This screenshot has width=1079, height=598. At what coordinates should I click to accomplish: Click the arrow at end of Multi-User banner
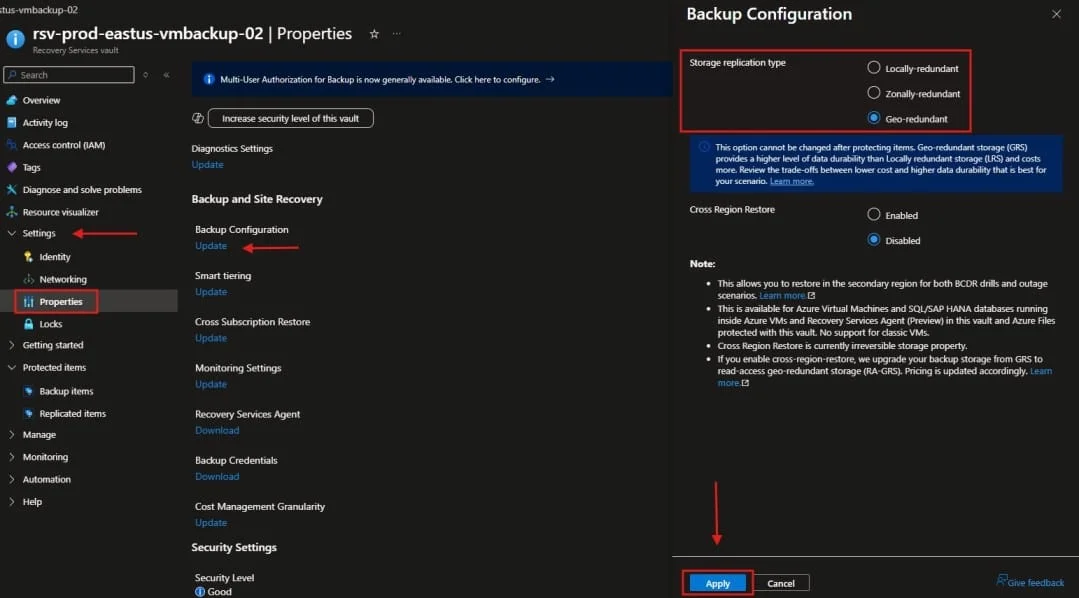click(550, 79)
